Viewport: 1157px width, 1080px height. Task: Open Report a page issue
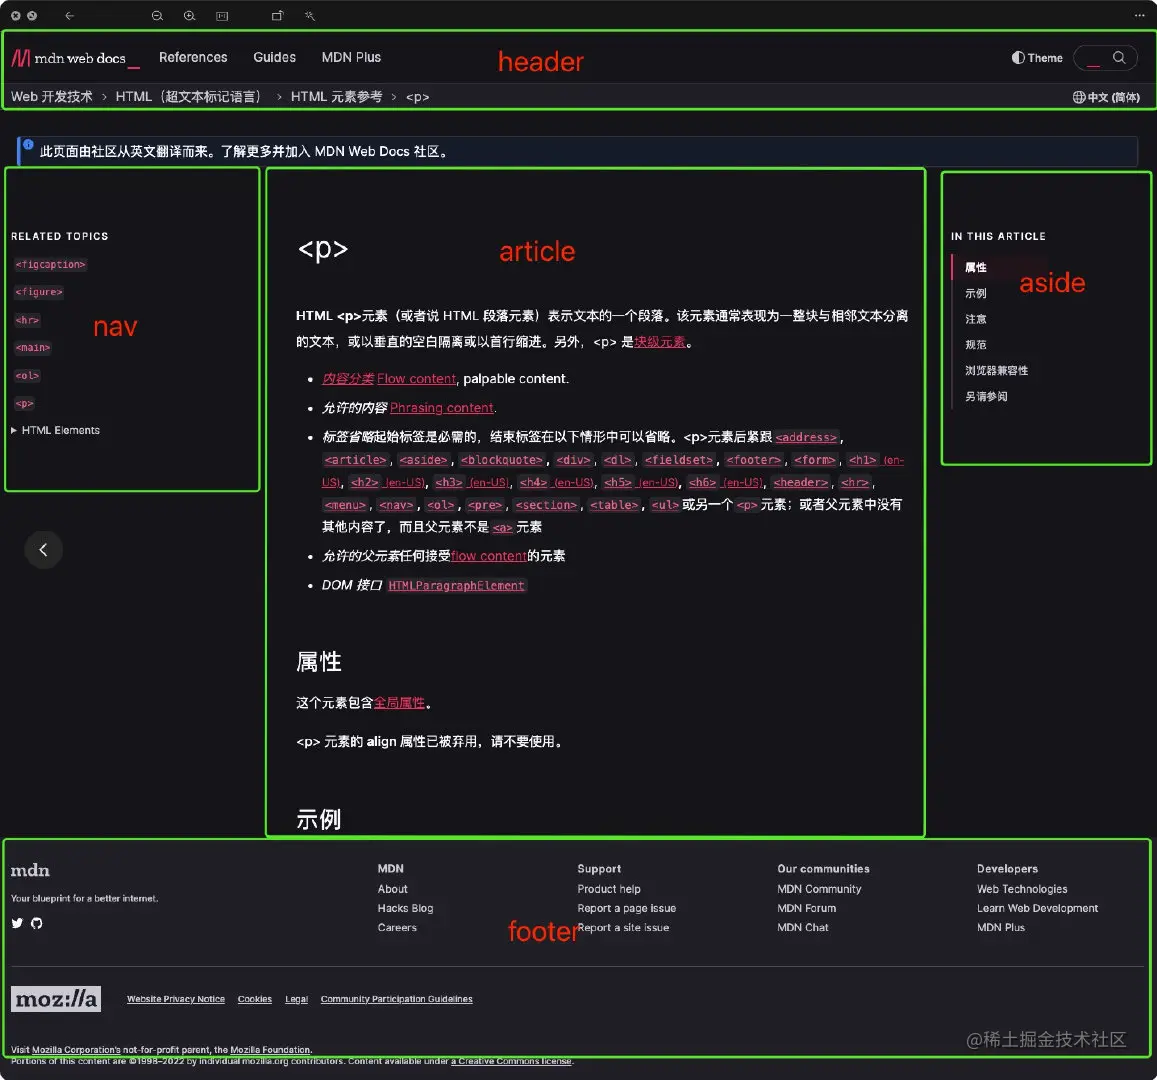[x=626, y=908]
